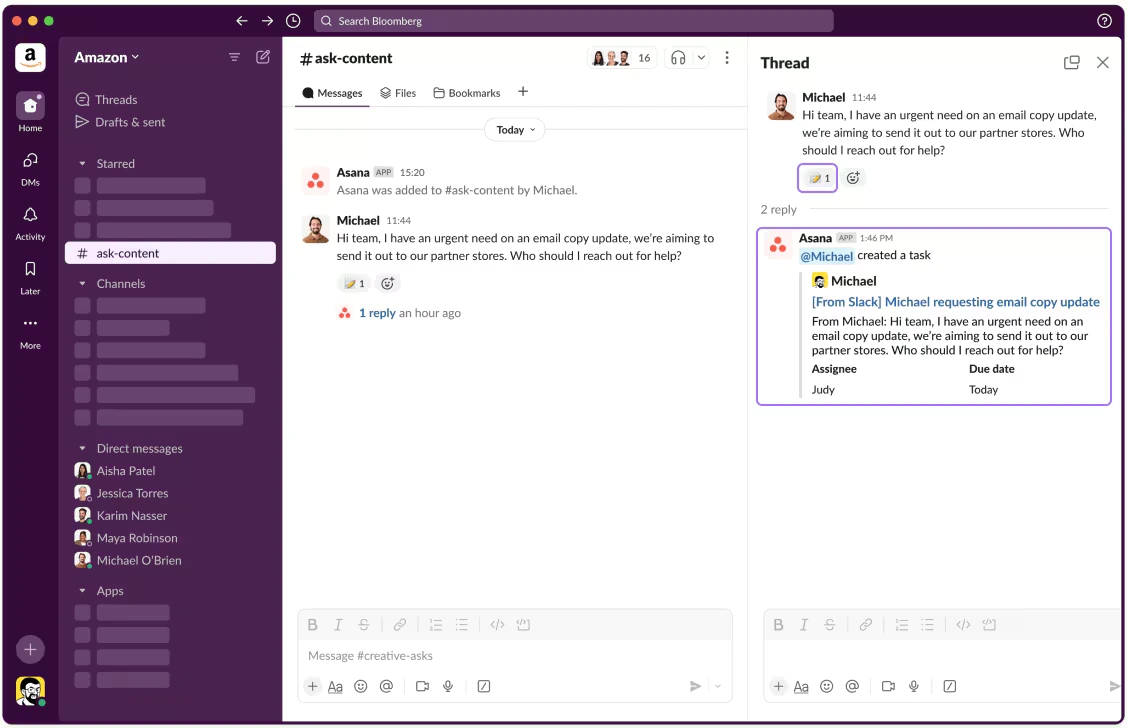Image resolution: width=1127 pixels, height=728 pixels.
Task: Add emoji reaction to Michael's channel message
Action: click(387, 283)
